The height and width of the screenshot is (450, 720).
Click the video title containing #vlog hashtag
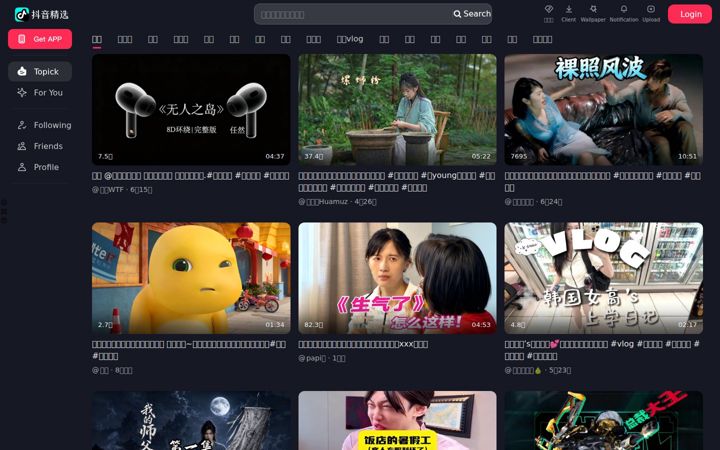[x=602, y=350]
